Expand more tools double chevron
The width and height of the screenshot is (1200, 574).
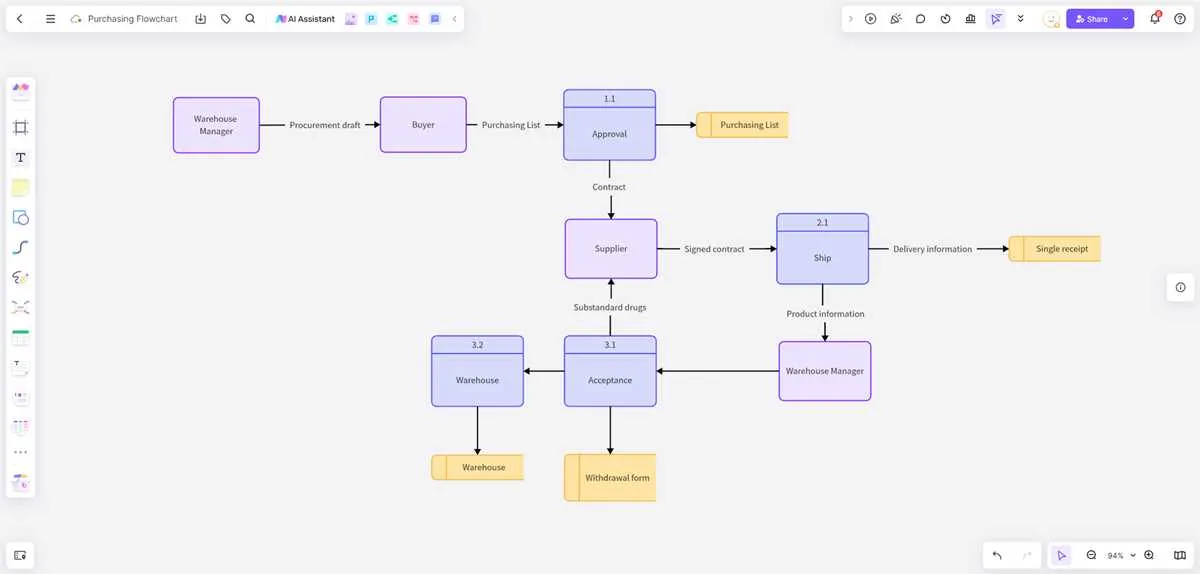tap(1020, 19)
